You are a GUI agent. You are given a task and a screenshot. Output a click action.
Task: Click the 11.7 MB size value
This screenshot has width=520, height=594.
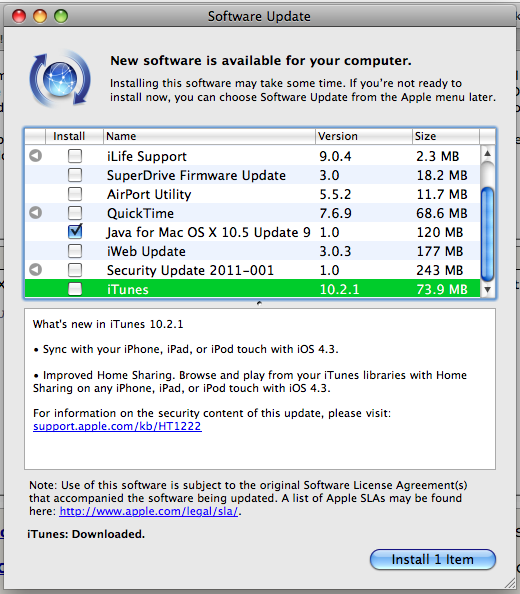point(442,194)
